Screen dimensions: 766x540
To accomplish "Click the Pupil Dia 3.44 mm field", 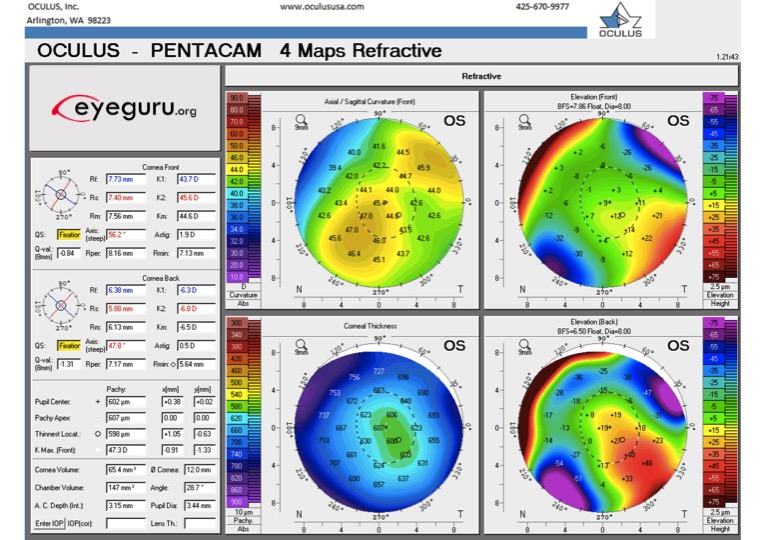I will click(200, 505).
